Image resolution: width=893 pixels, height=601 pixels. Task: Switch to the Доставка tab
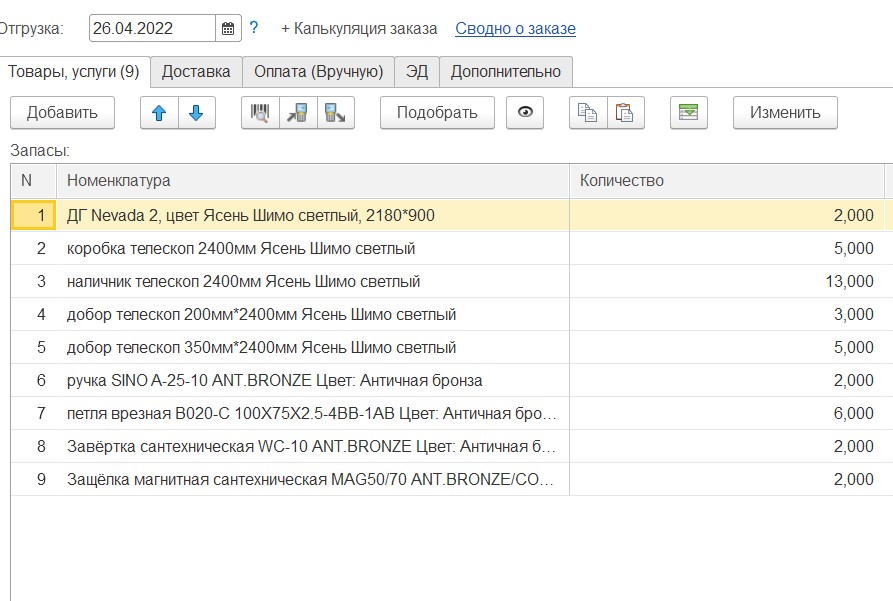coord(196,71)
